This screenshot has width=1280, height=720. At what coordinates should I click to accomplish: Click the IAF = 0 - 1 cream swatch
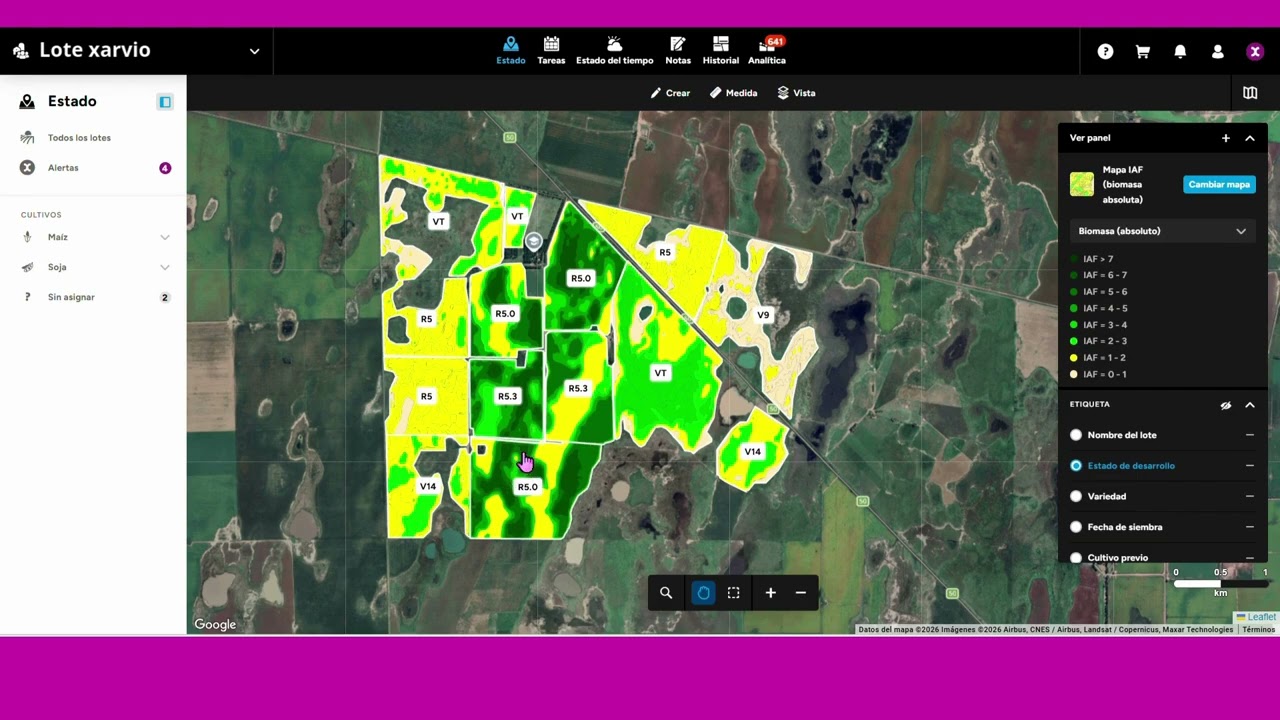(x=1074, y=374)
